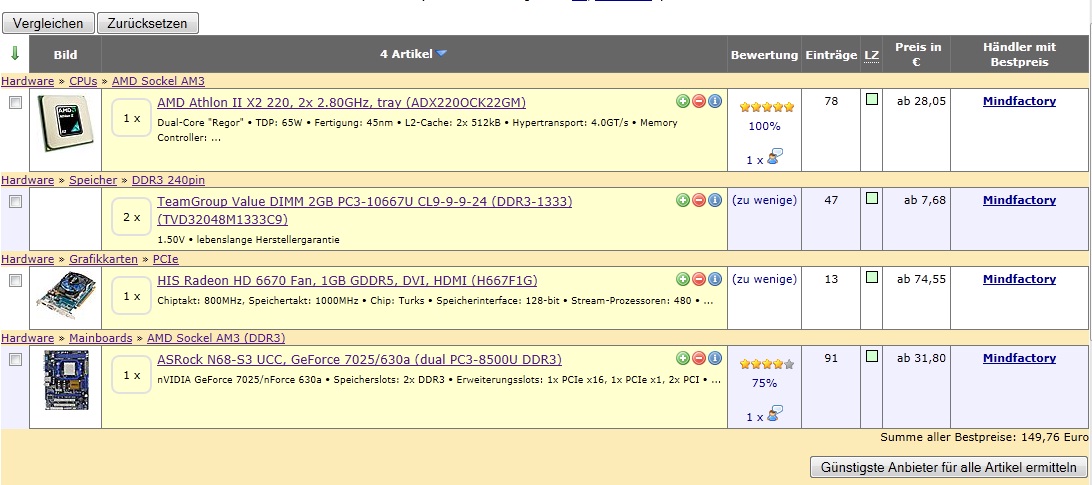Open the review comment icon in AMD Athlon row
This screenshot has height=485, width=1092.
[x=774, y=157]
